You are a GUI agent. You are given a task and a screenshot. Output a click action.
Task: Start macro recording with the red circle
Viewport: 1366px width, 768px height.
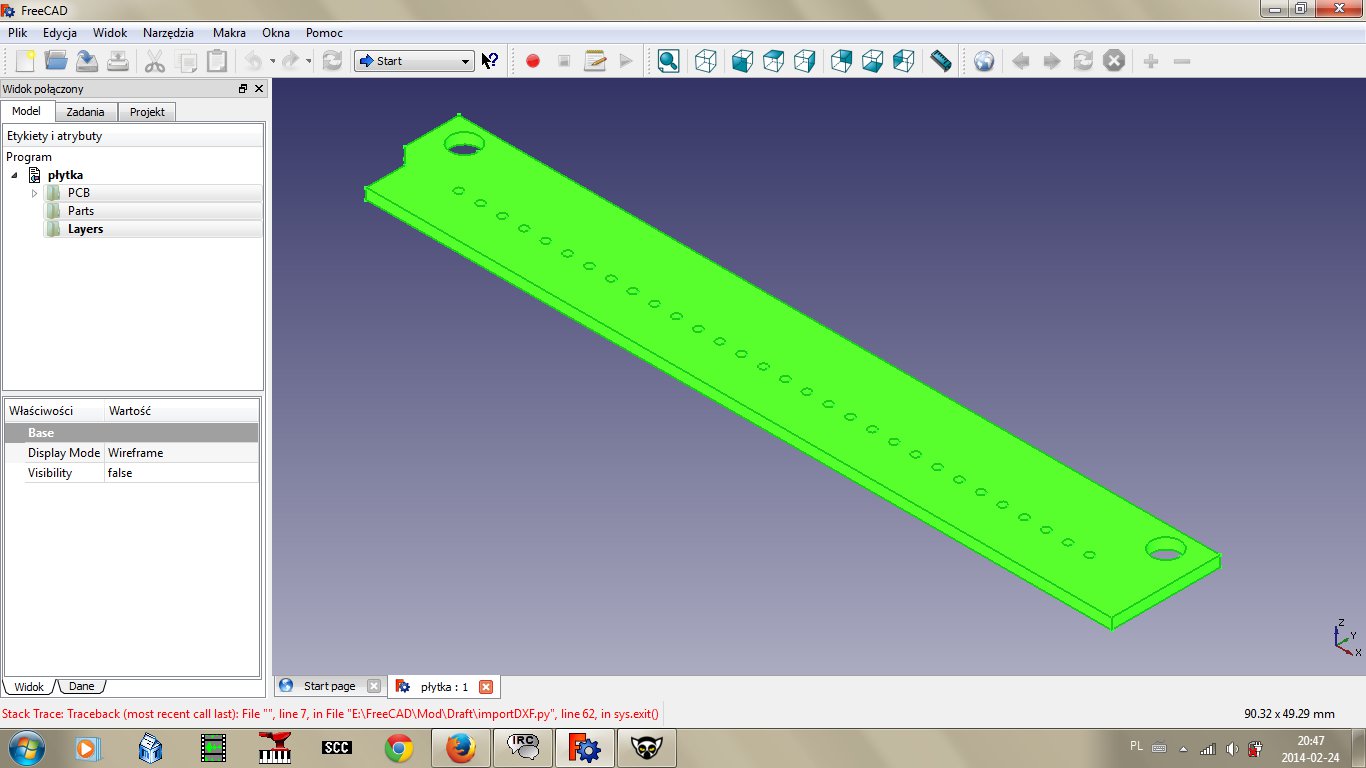[533, 61]
